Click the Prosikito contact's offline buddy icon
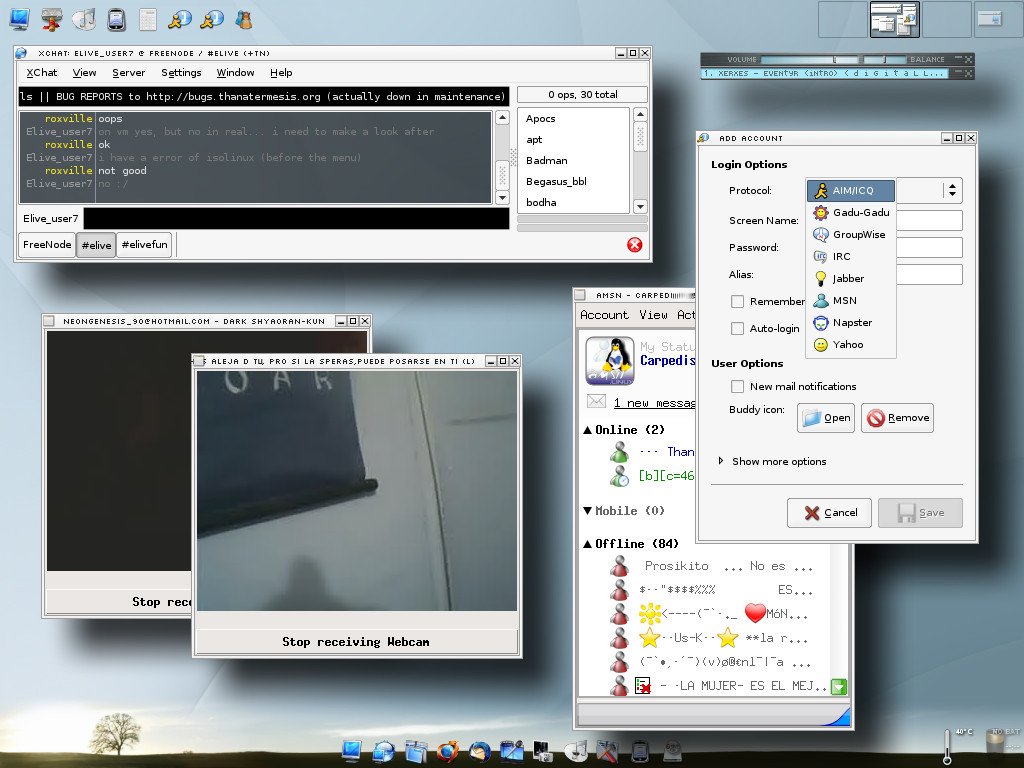 (x=619, y=566)
